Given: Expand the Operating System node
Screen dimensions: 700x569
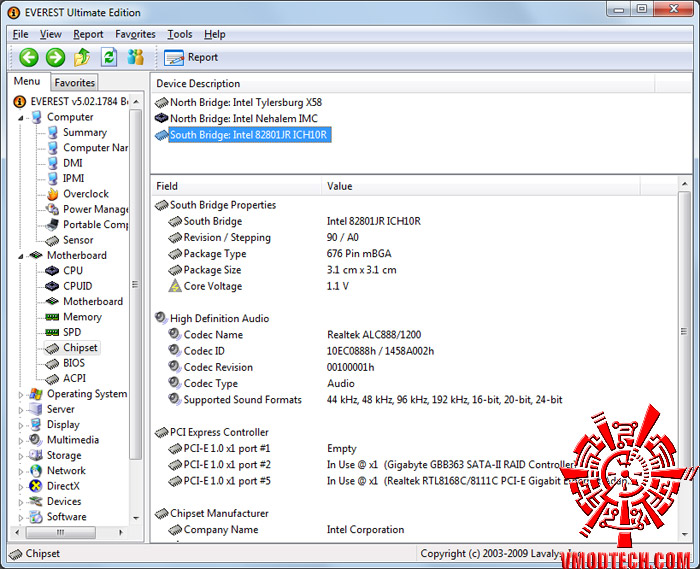Looking at the screenshot, I should pos(21,395).
